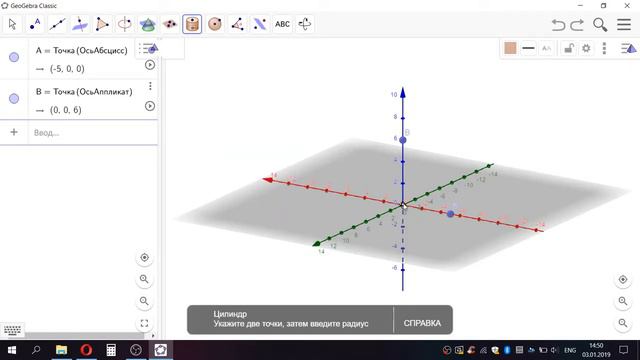Select point B on the z-axis

click(403, 140)
